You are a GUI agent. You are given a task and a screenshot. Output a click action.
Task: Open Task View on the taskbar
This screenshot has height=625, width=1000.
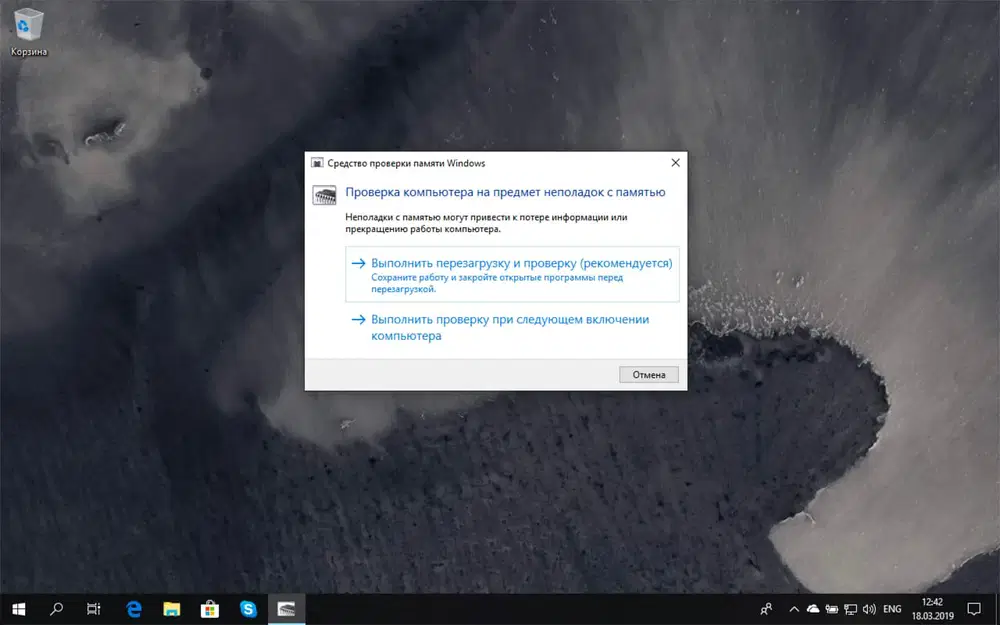click(94, 609)
